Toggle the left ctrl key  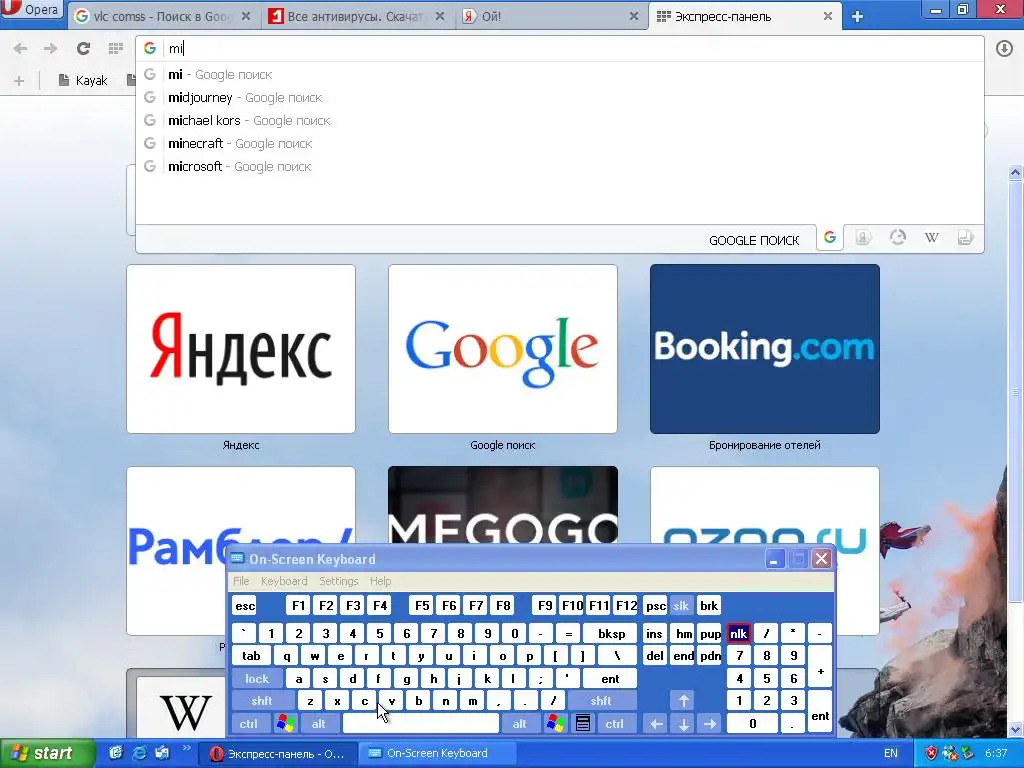[249, 724]
